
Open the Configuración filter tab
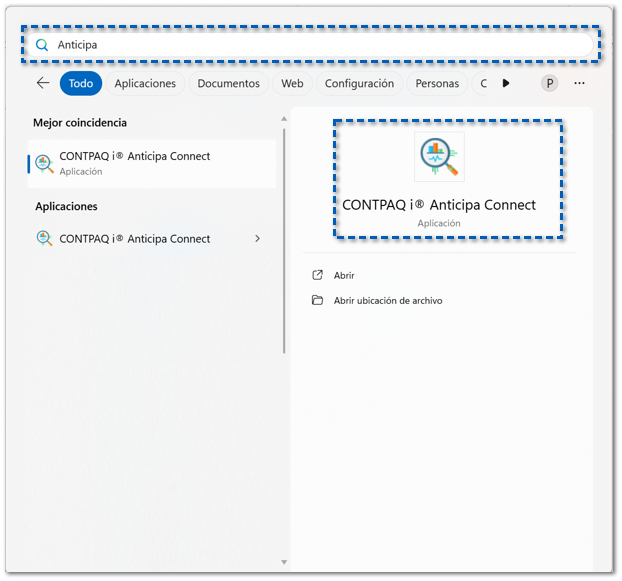coord(359,83)
